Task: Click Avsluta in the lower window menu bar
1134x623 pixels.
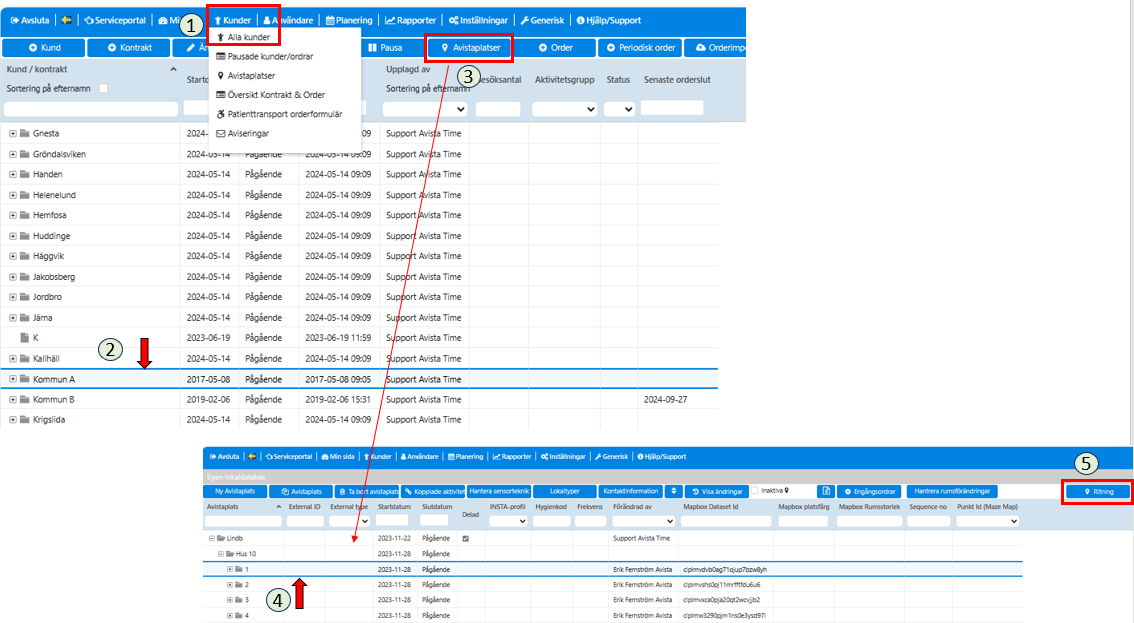Action: click(224, 457)
